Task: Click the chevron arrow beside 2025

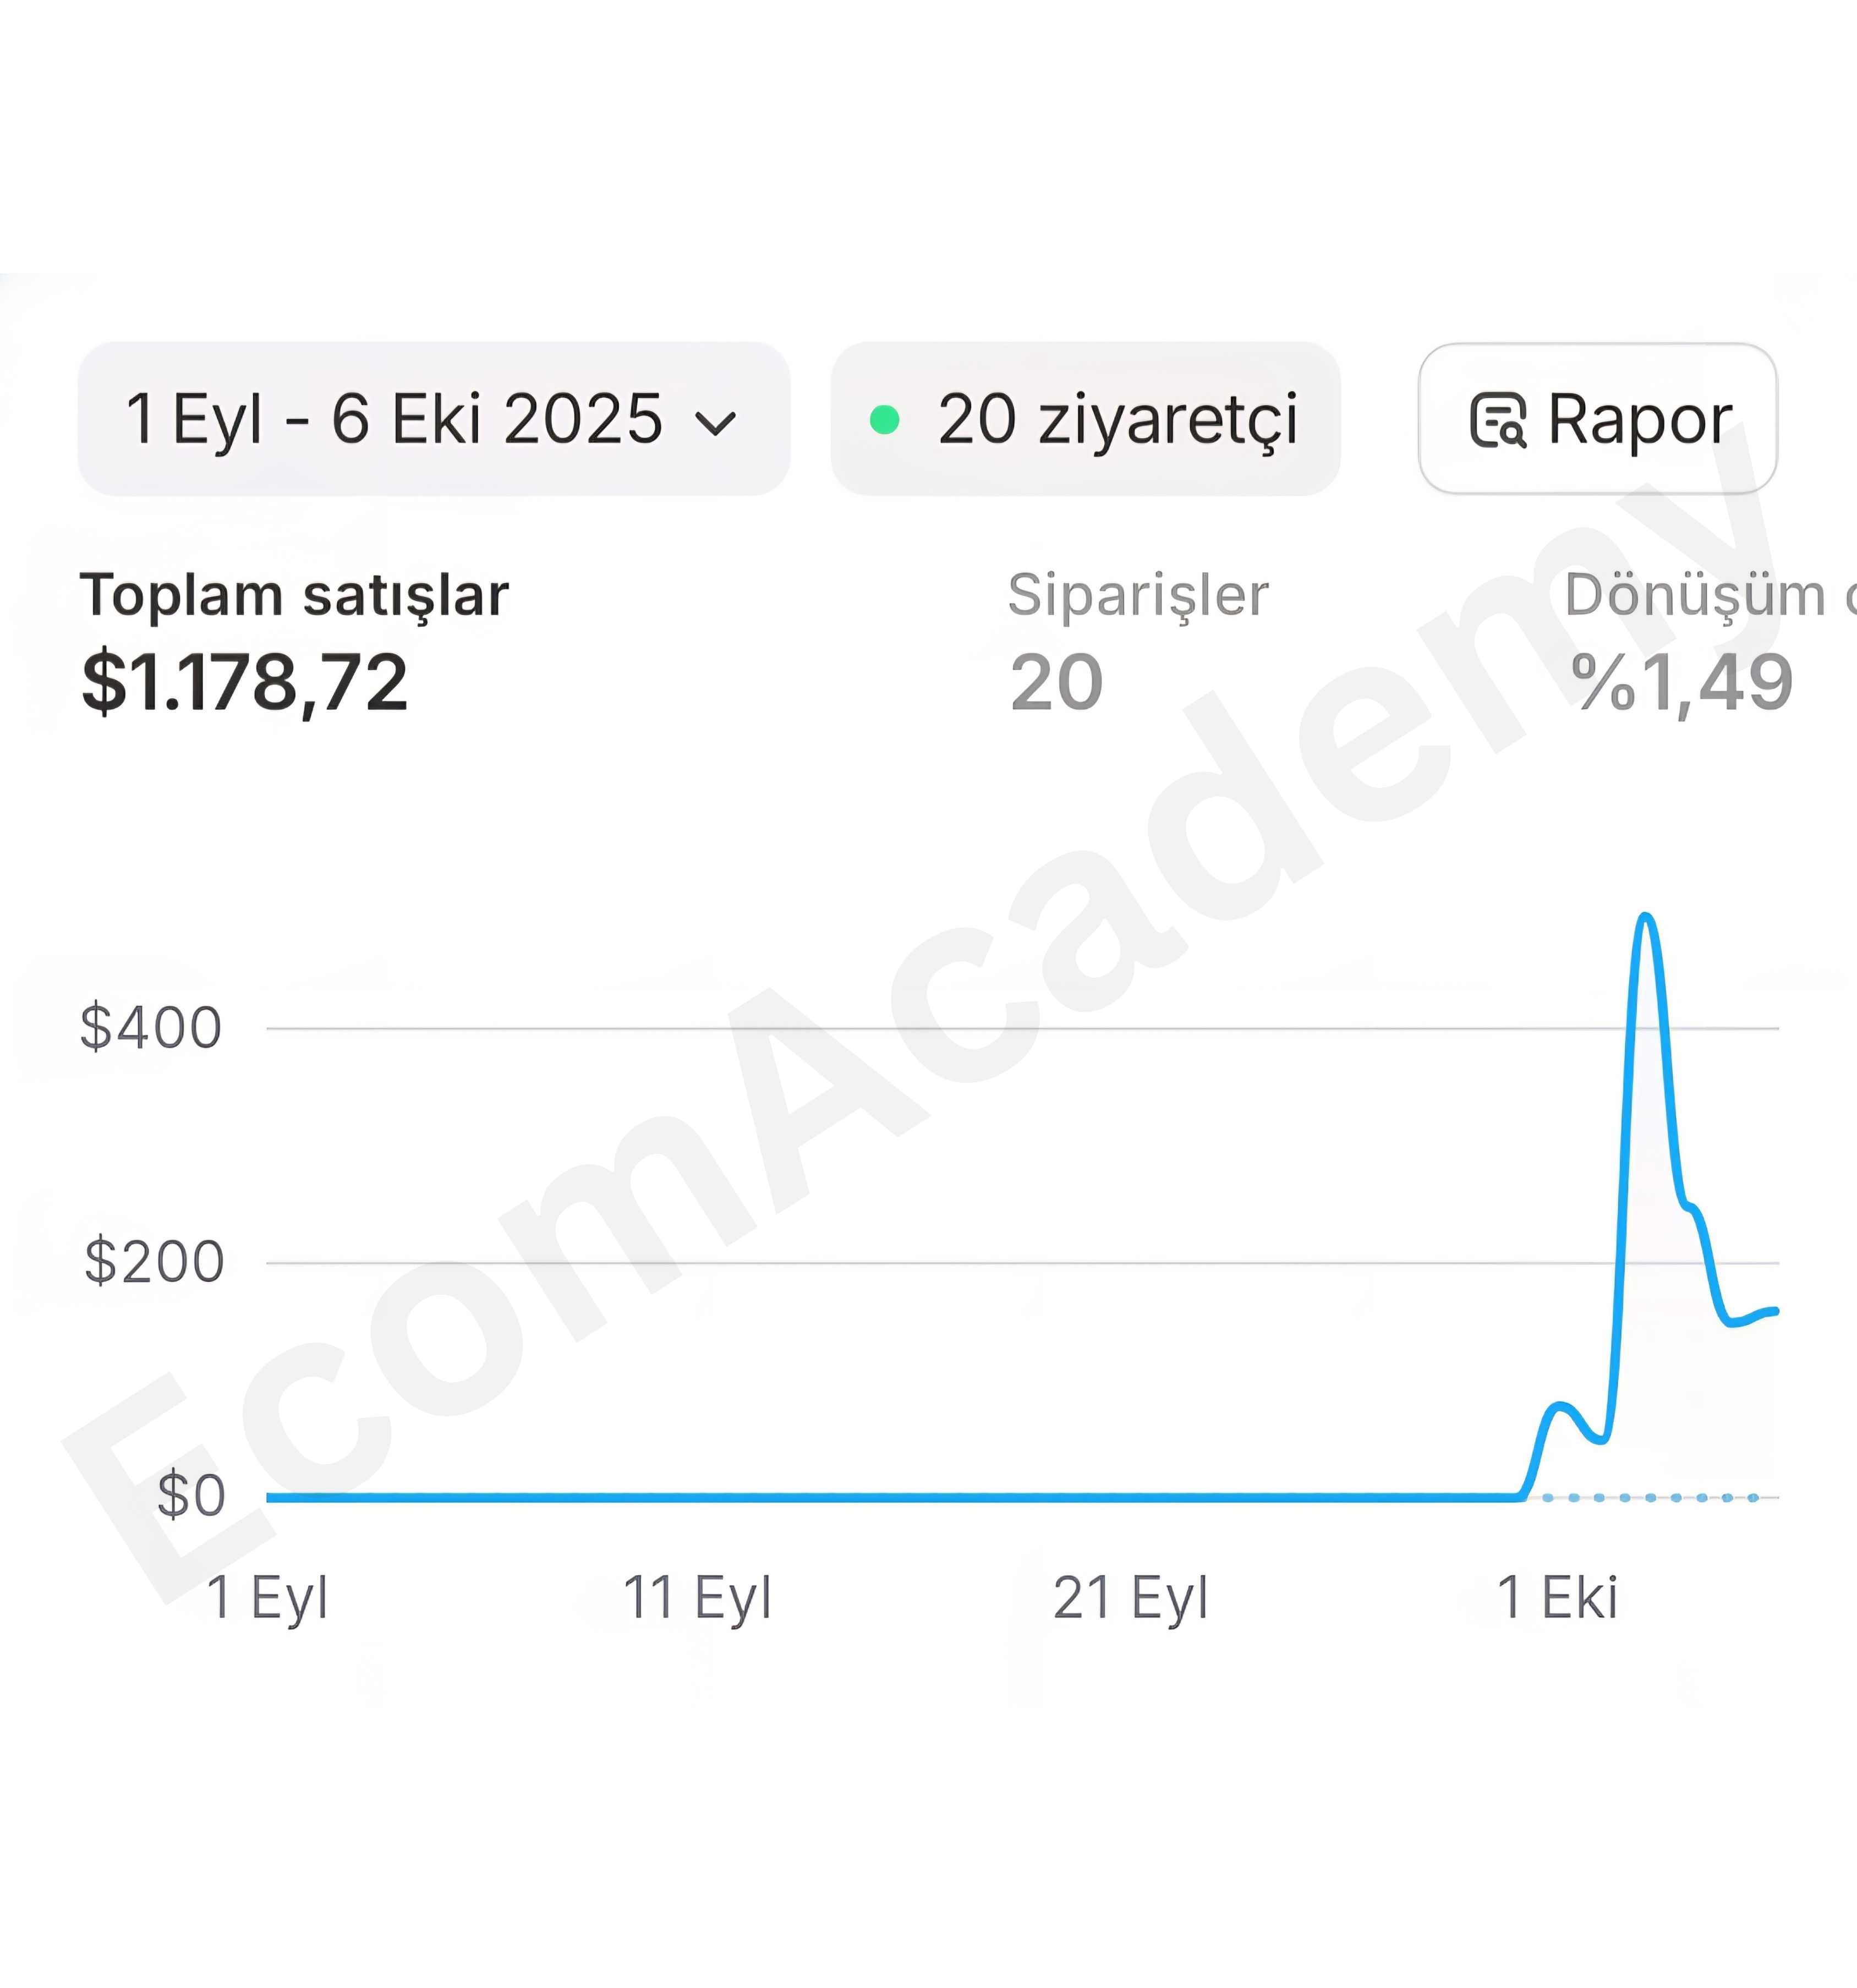Action: click(716, 424)
